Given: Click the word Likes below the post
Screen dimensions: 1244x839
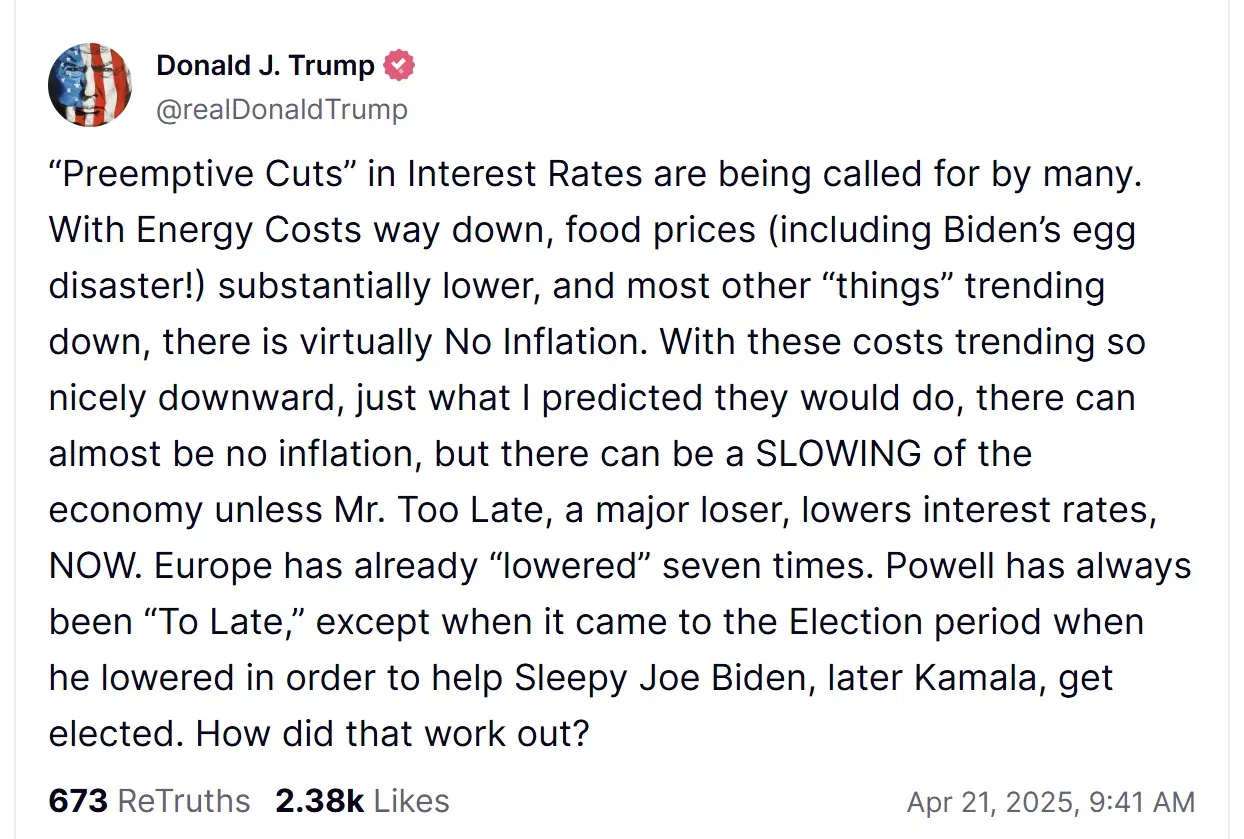Looking at the screenshot, I should pos(411,801).
